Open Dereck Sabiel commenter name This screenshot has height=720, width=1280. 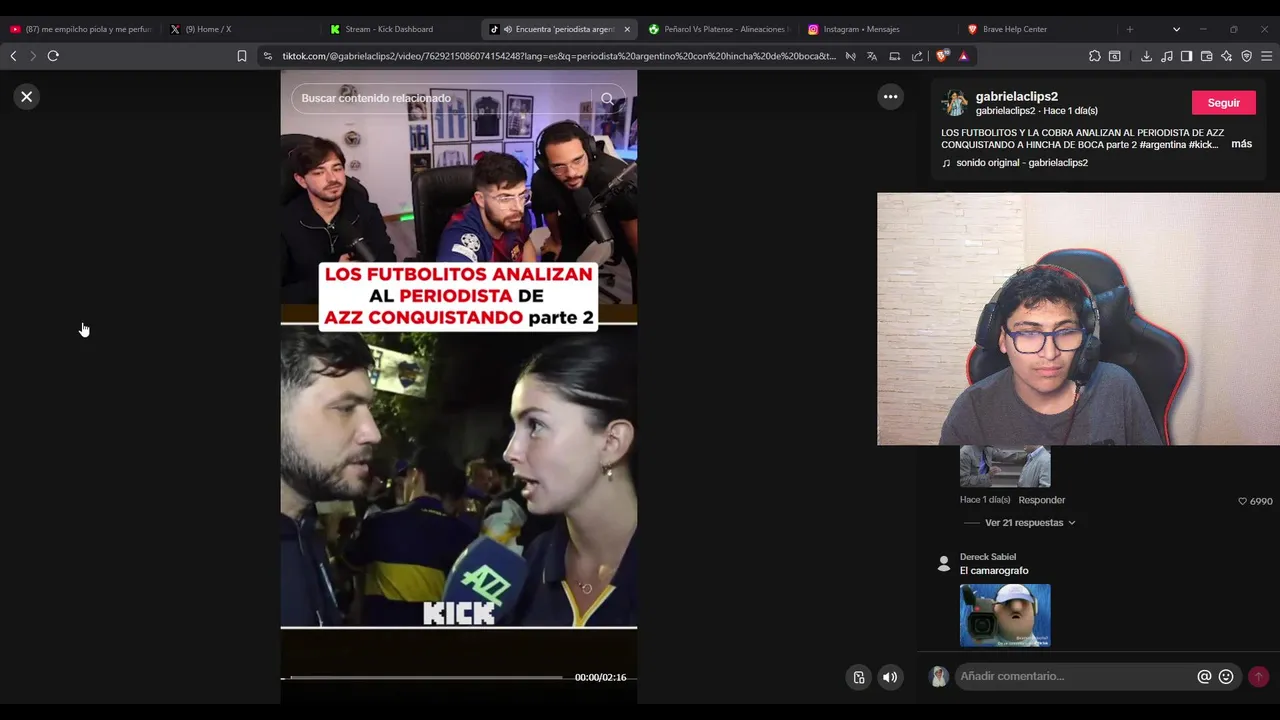[988, 557]
